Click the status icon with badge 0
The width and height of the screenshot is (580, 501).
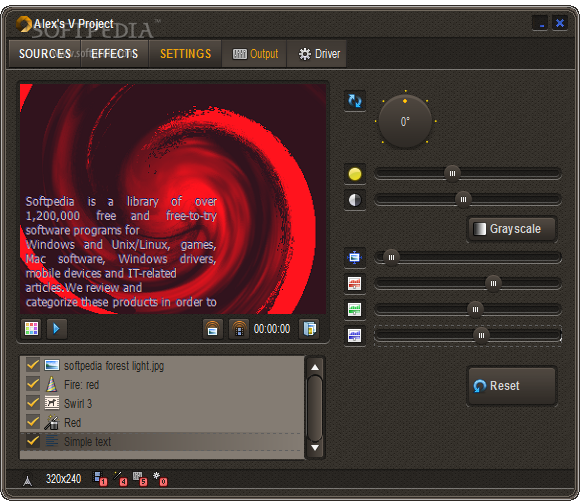tap(160, 478)
